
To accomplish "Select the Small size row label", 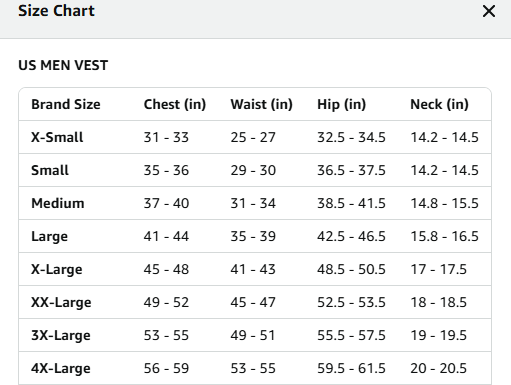I will point(50,170).
